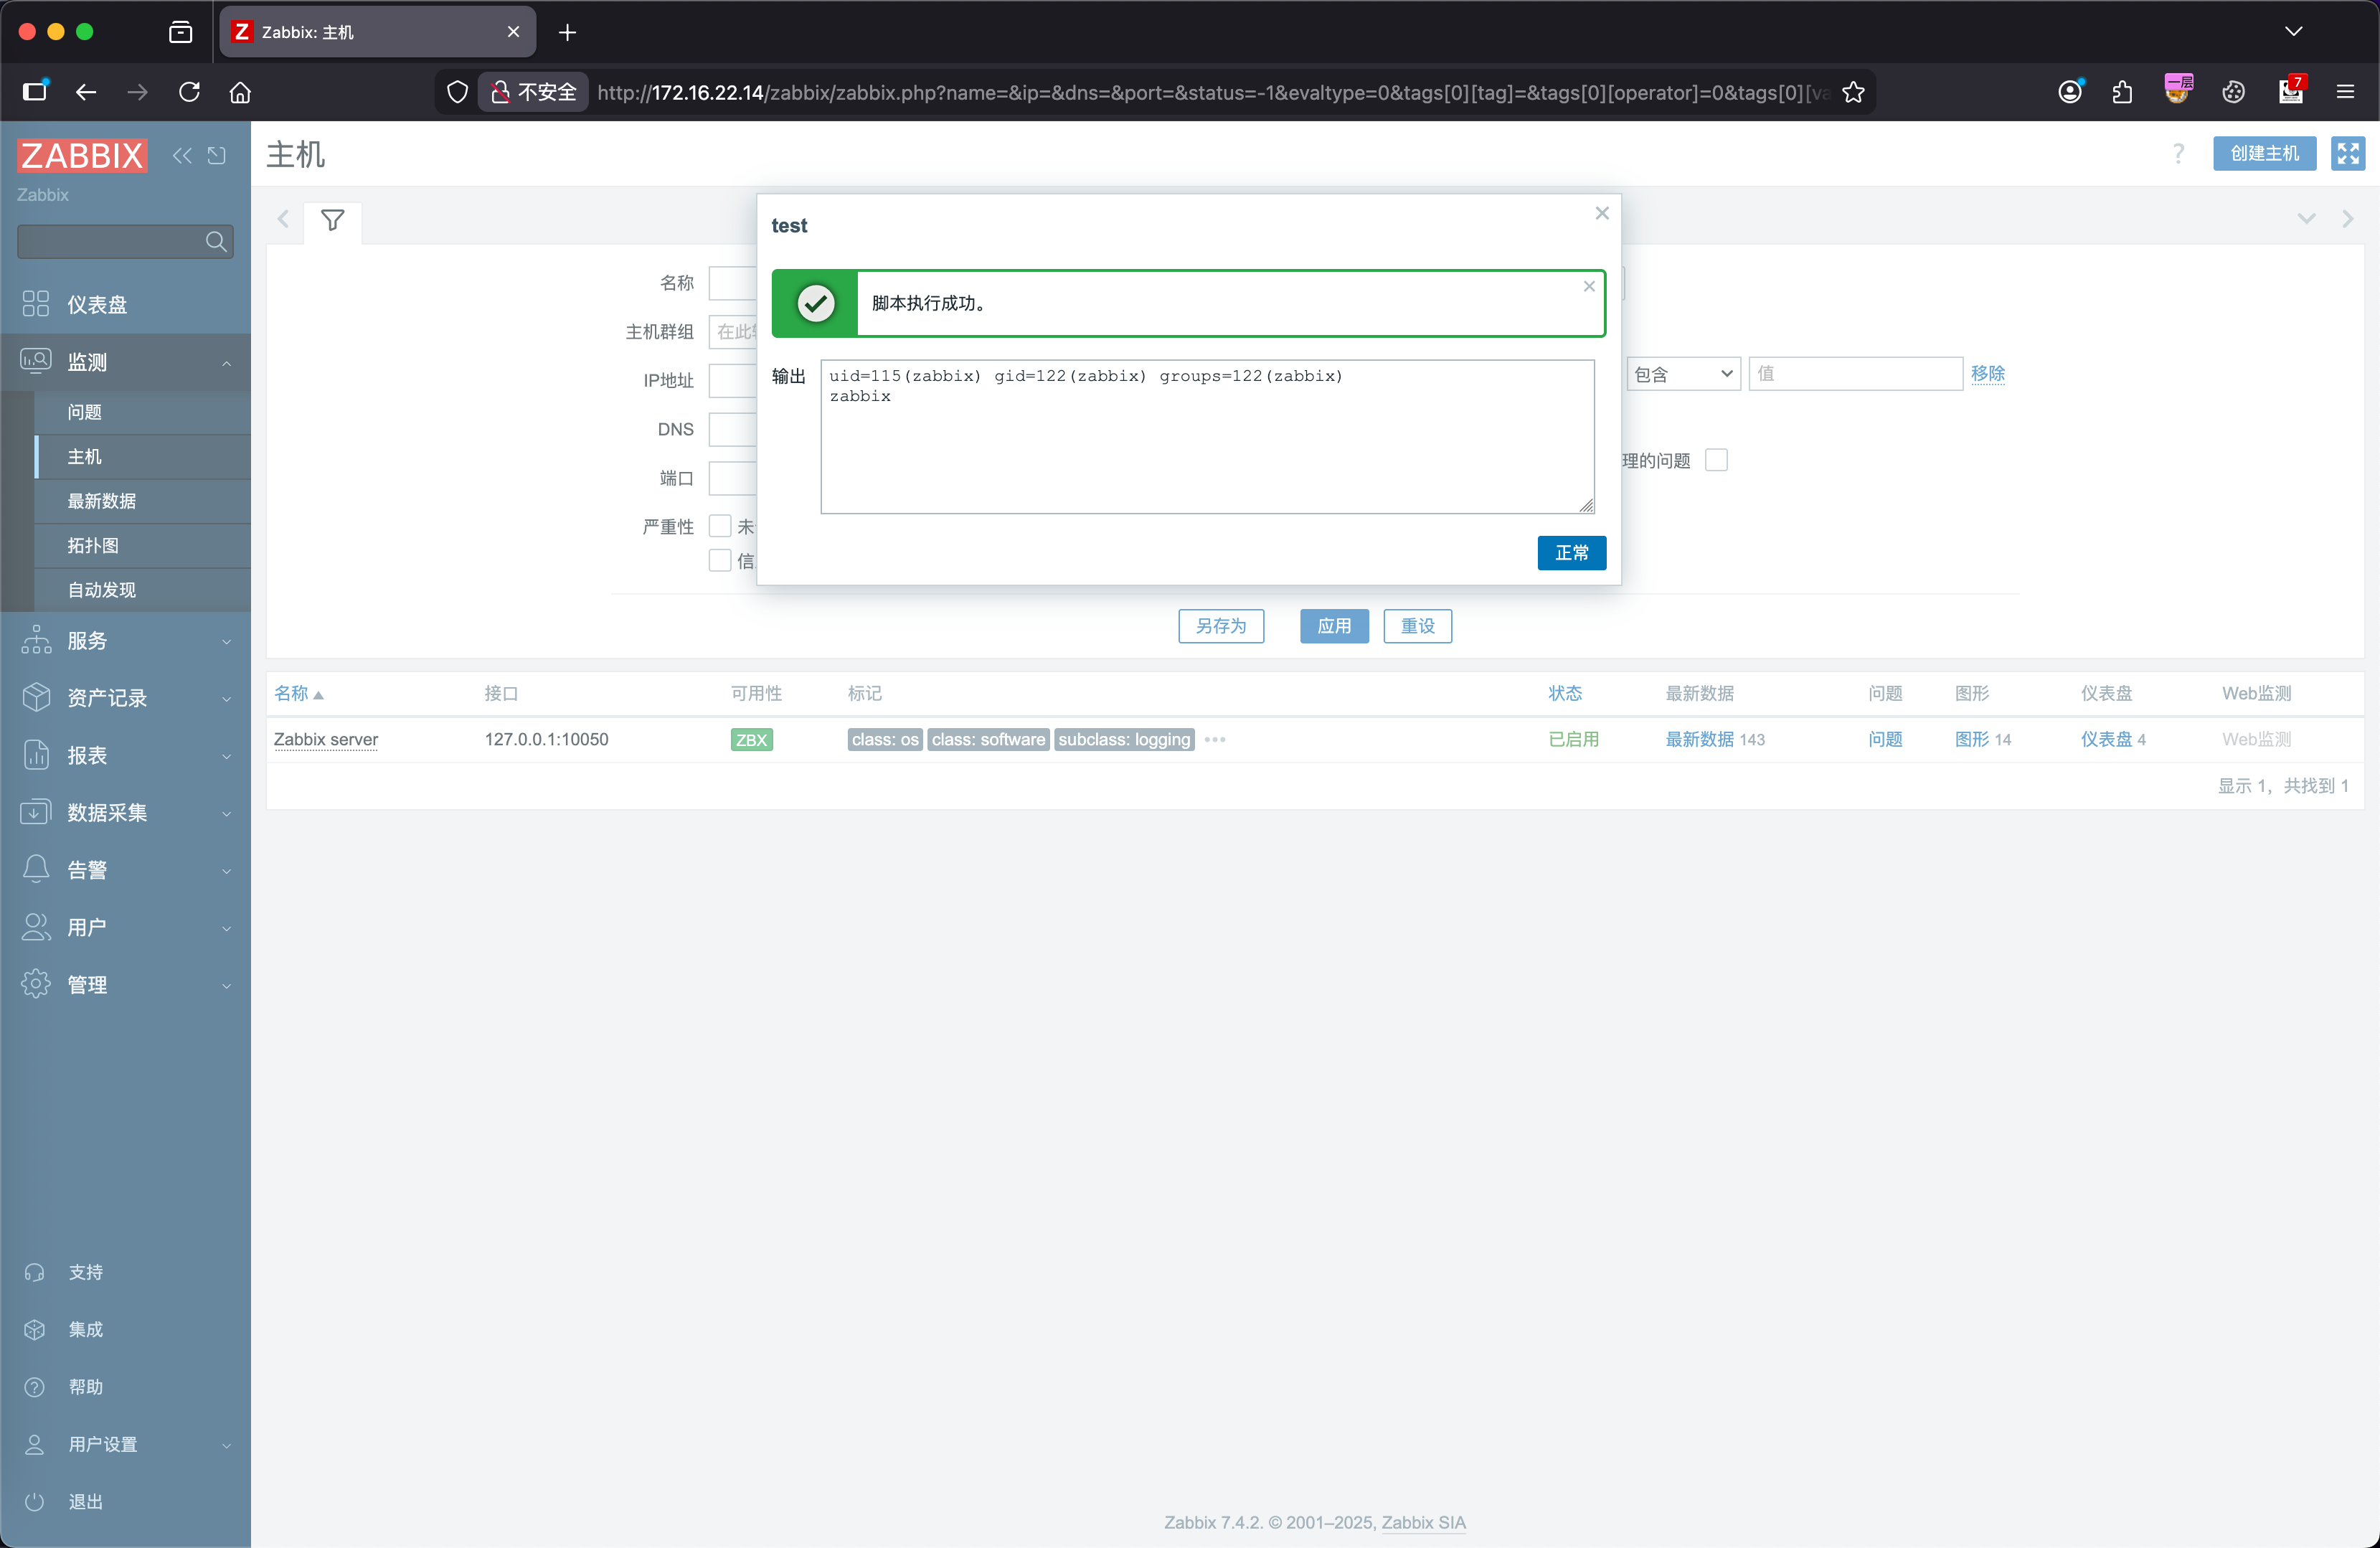Collapse the sidebar with double-chevron icon
The height and width of the screenshot is (1548, 2380).
coord(182,155)
